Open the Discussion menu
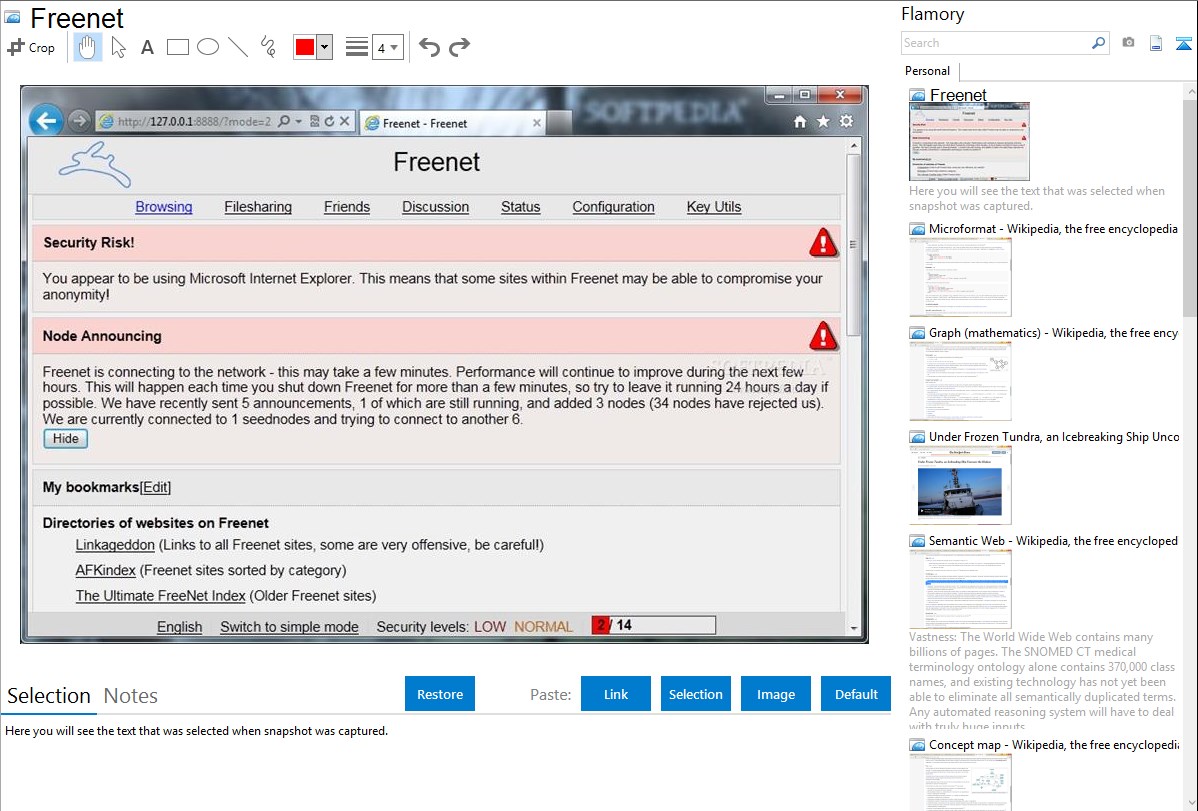1198x811 pixels. [x=435, y=207]
